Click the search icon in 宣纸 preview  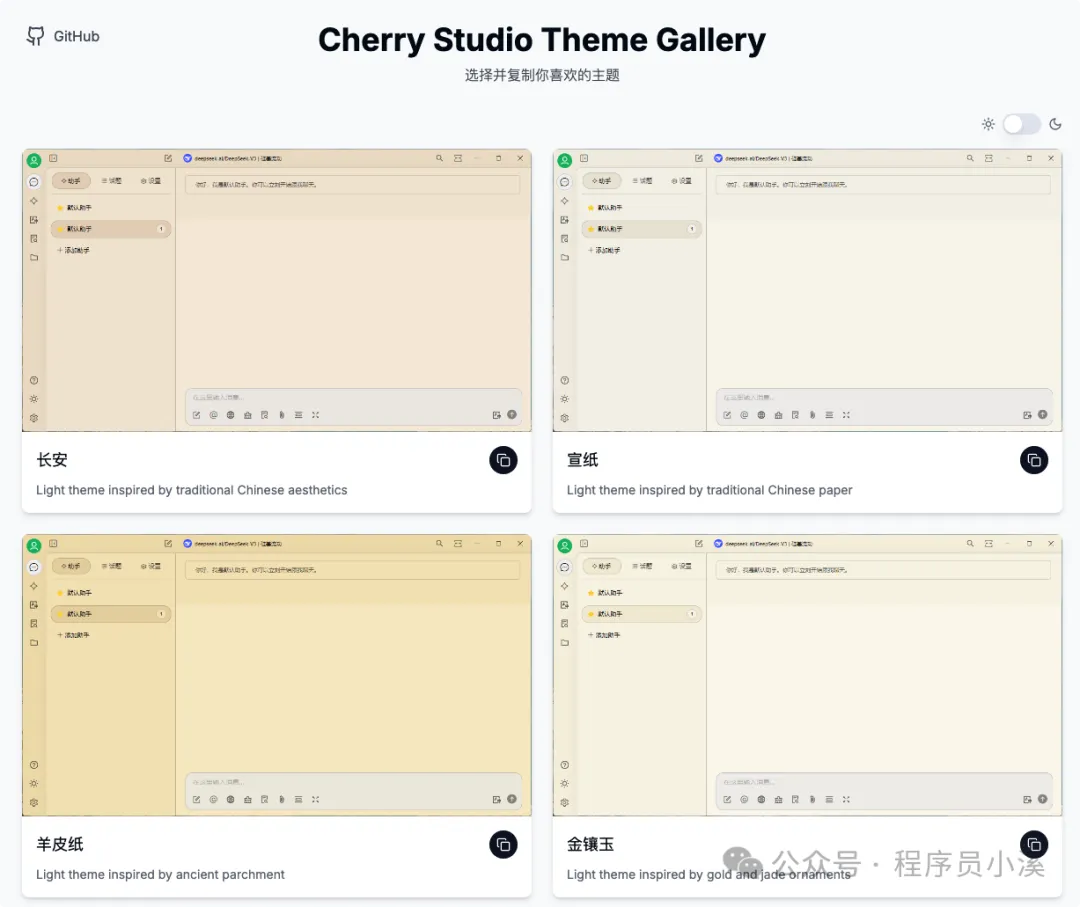click(970, 158)
